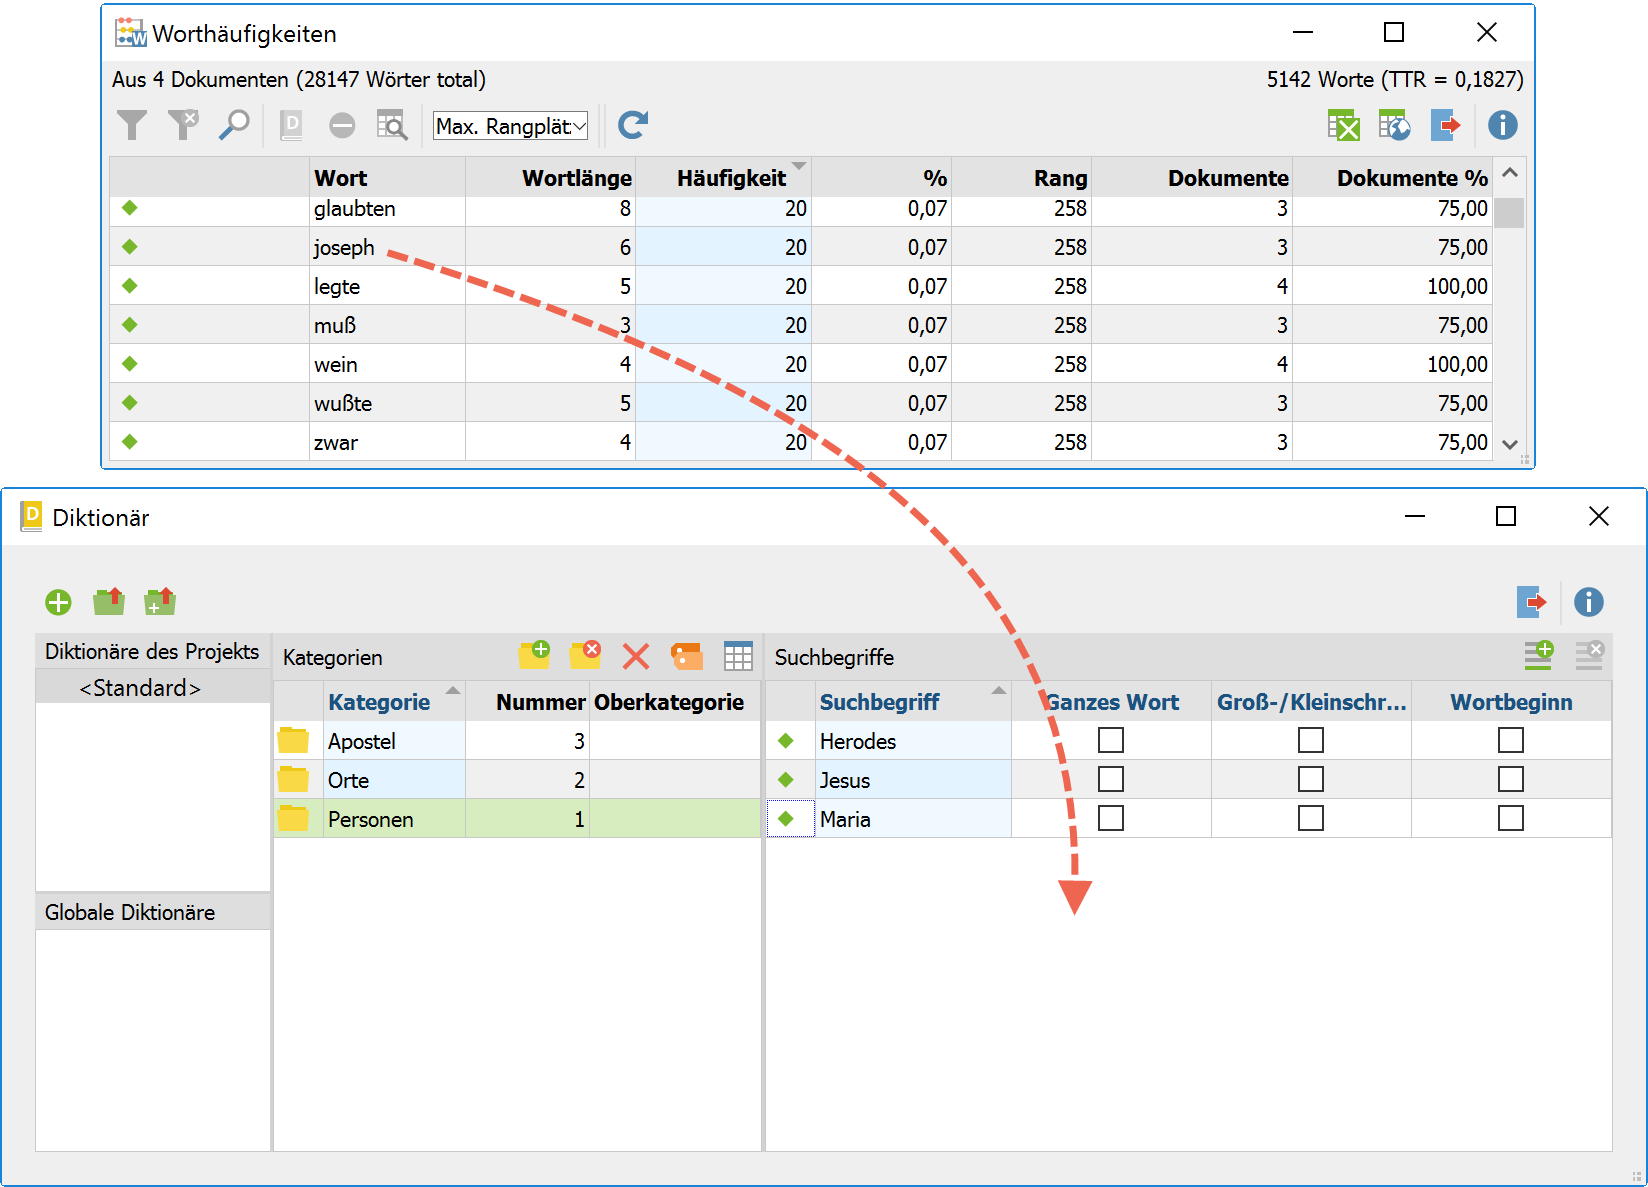Toggle Groß-/Kleinschreibung checkbox for Maria
The height and width of the screenshot is (1187, 1648).
click(1311, 818)
